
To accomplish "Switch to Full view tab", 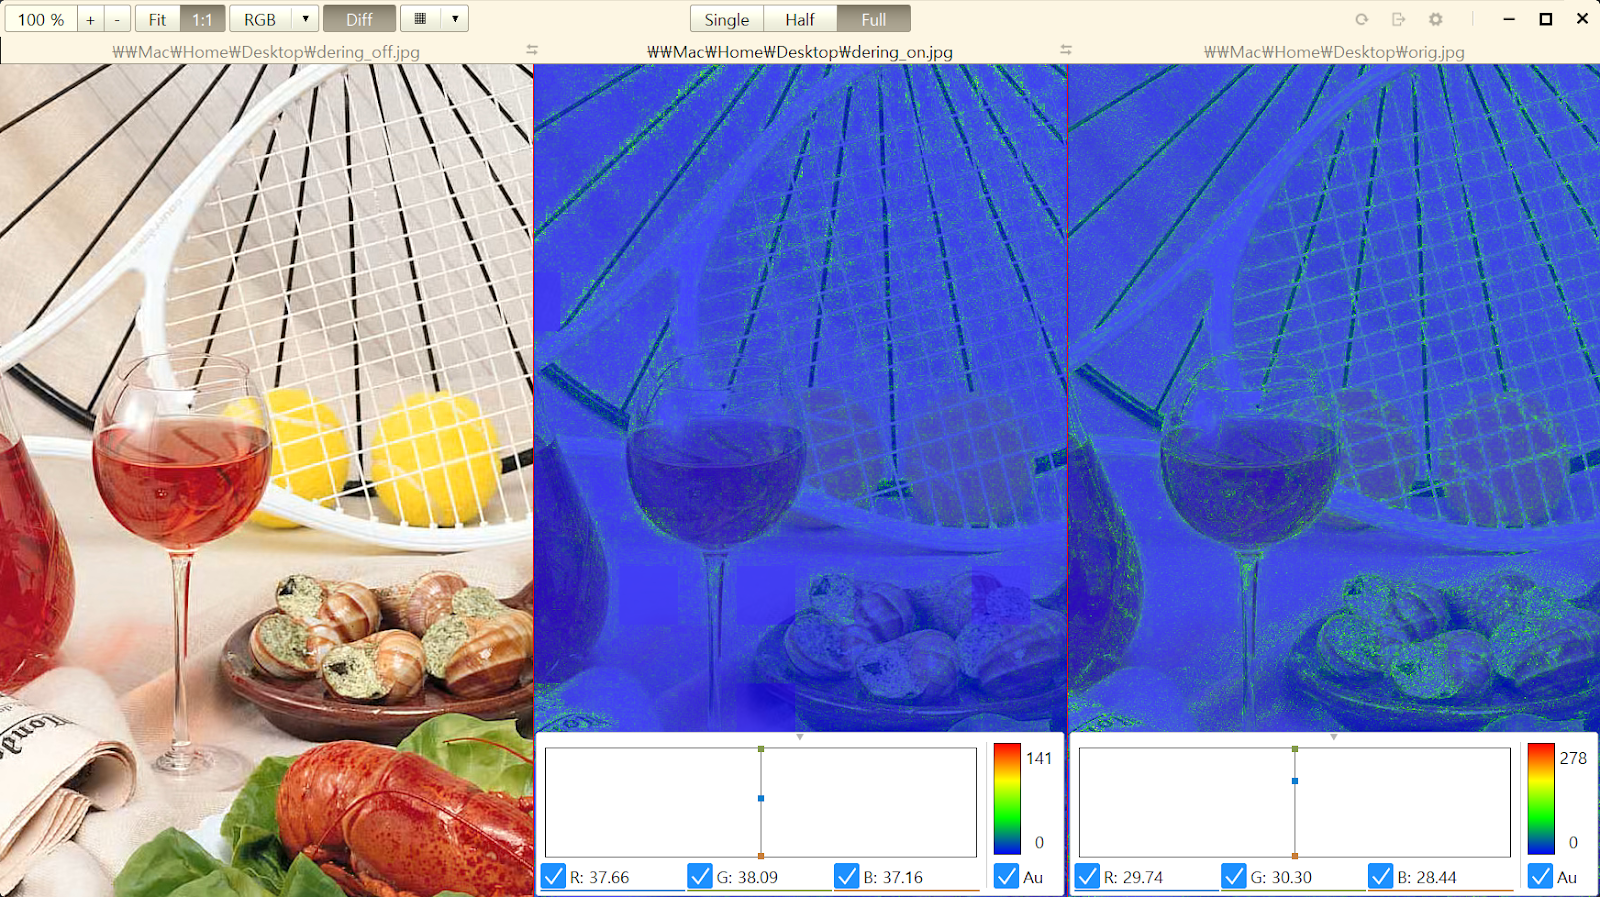I will 874,19.
